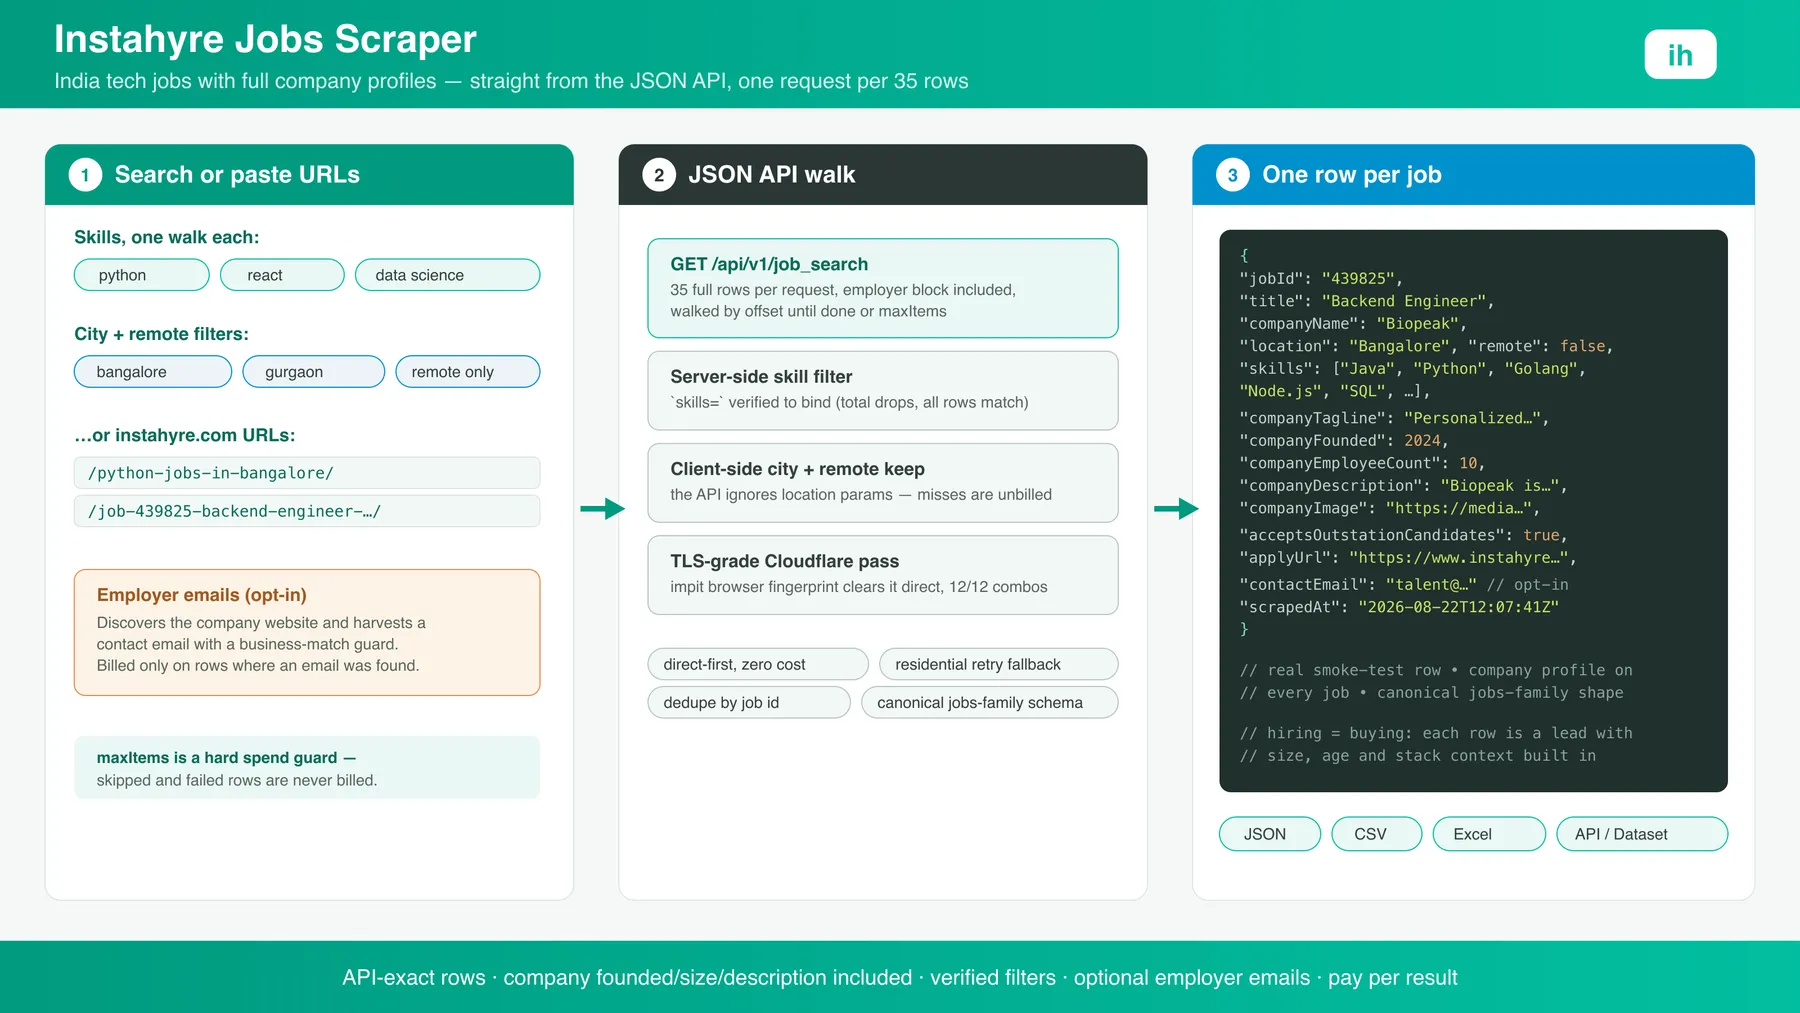Image resolution: width=1800 pixels, height=1013 pixels.
Task: Pick the "bangalore" city filter chip
Action: tap(153, 372)
